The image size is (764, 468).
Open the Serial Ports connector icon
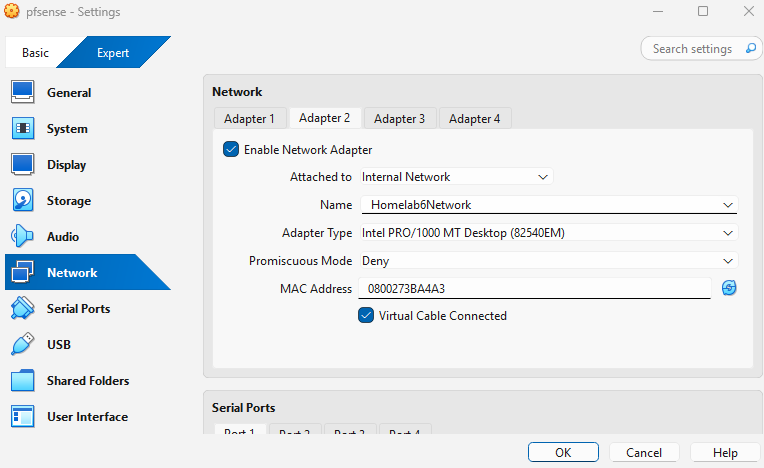22,308
